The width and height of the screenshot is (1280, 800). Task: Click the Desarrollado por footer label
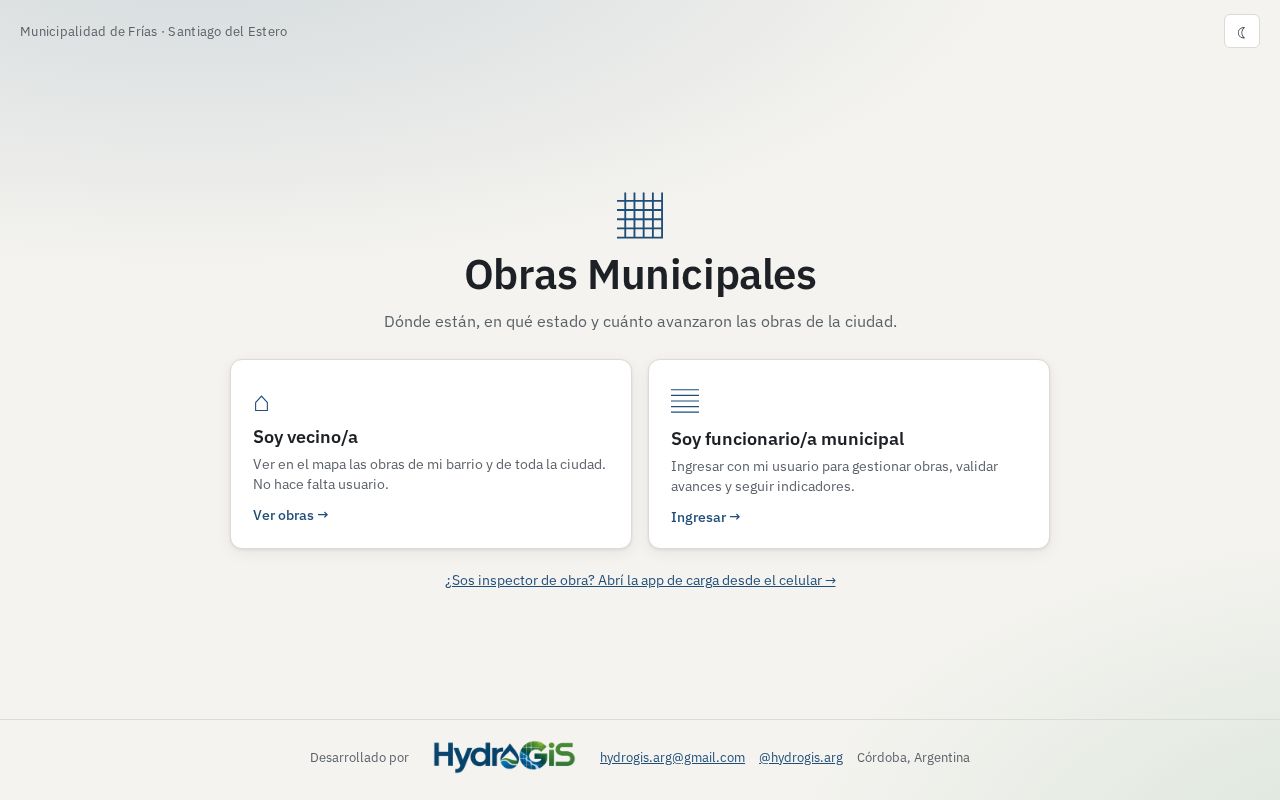coord(359,757)
